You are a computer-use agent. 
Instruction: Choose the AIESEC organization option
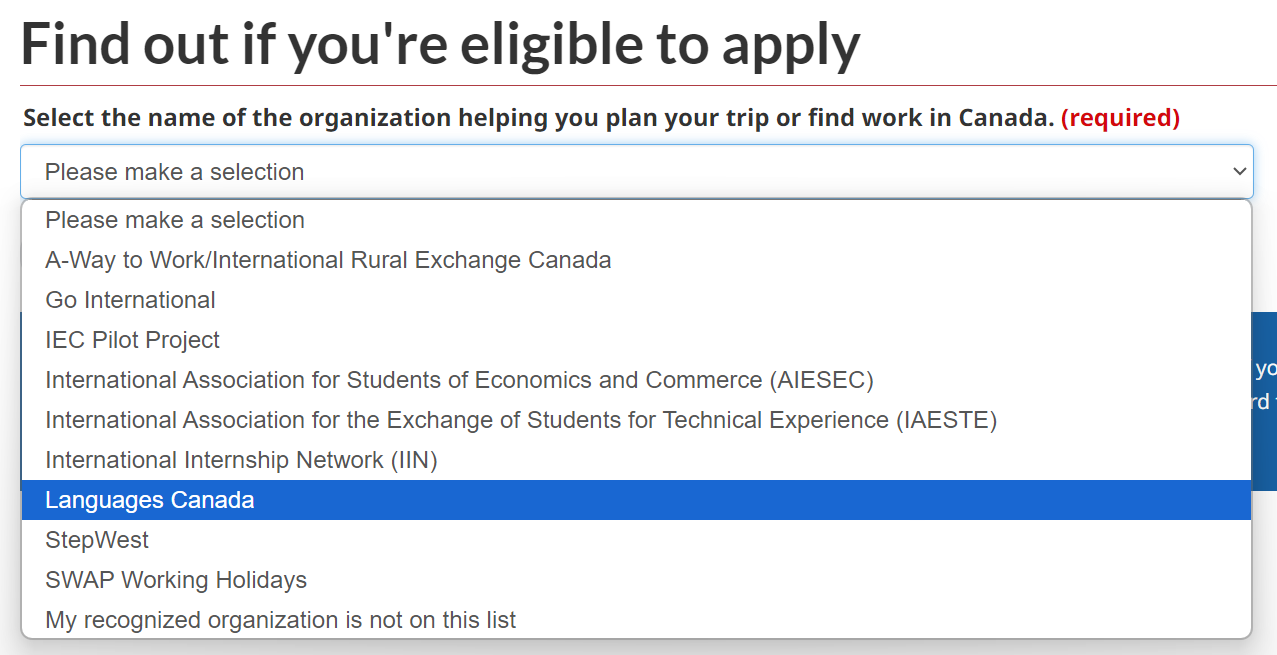636,380
